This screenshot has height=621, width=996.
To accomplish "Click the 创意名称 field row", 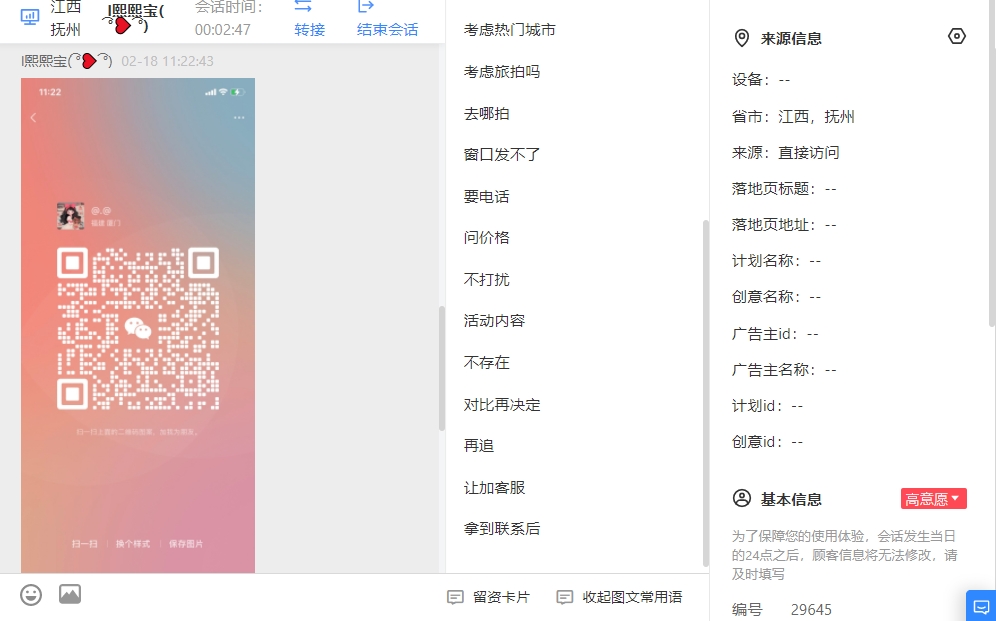I will click(776, 297).
